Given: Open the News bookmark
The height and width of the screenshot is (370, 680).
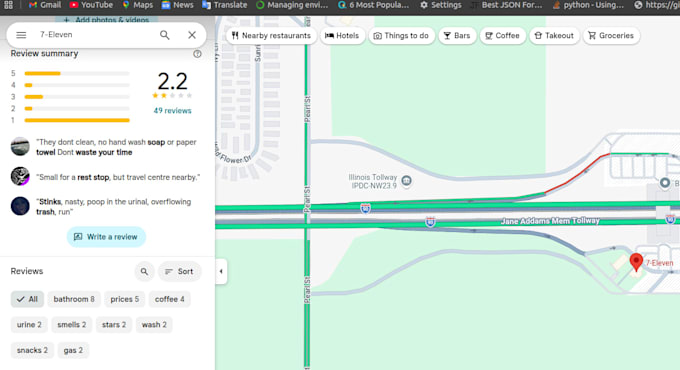Looking at the screenshot, I should click(x=177, y=5).
